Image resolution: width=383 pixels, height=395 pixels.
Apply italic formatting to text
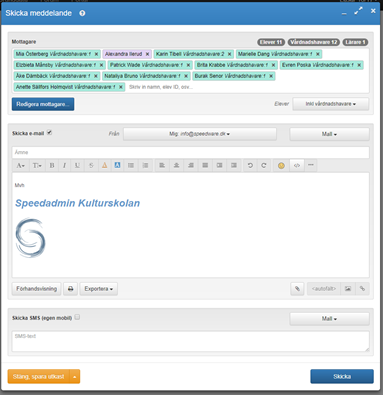(x=64, y=165)
